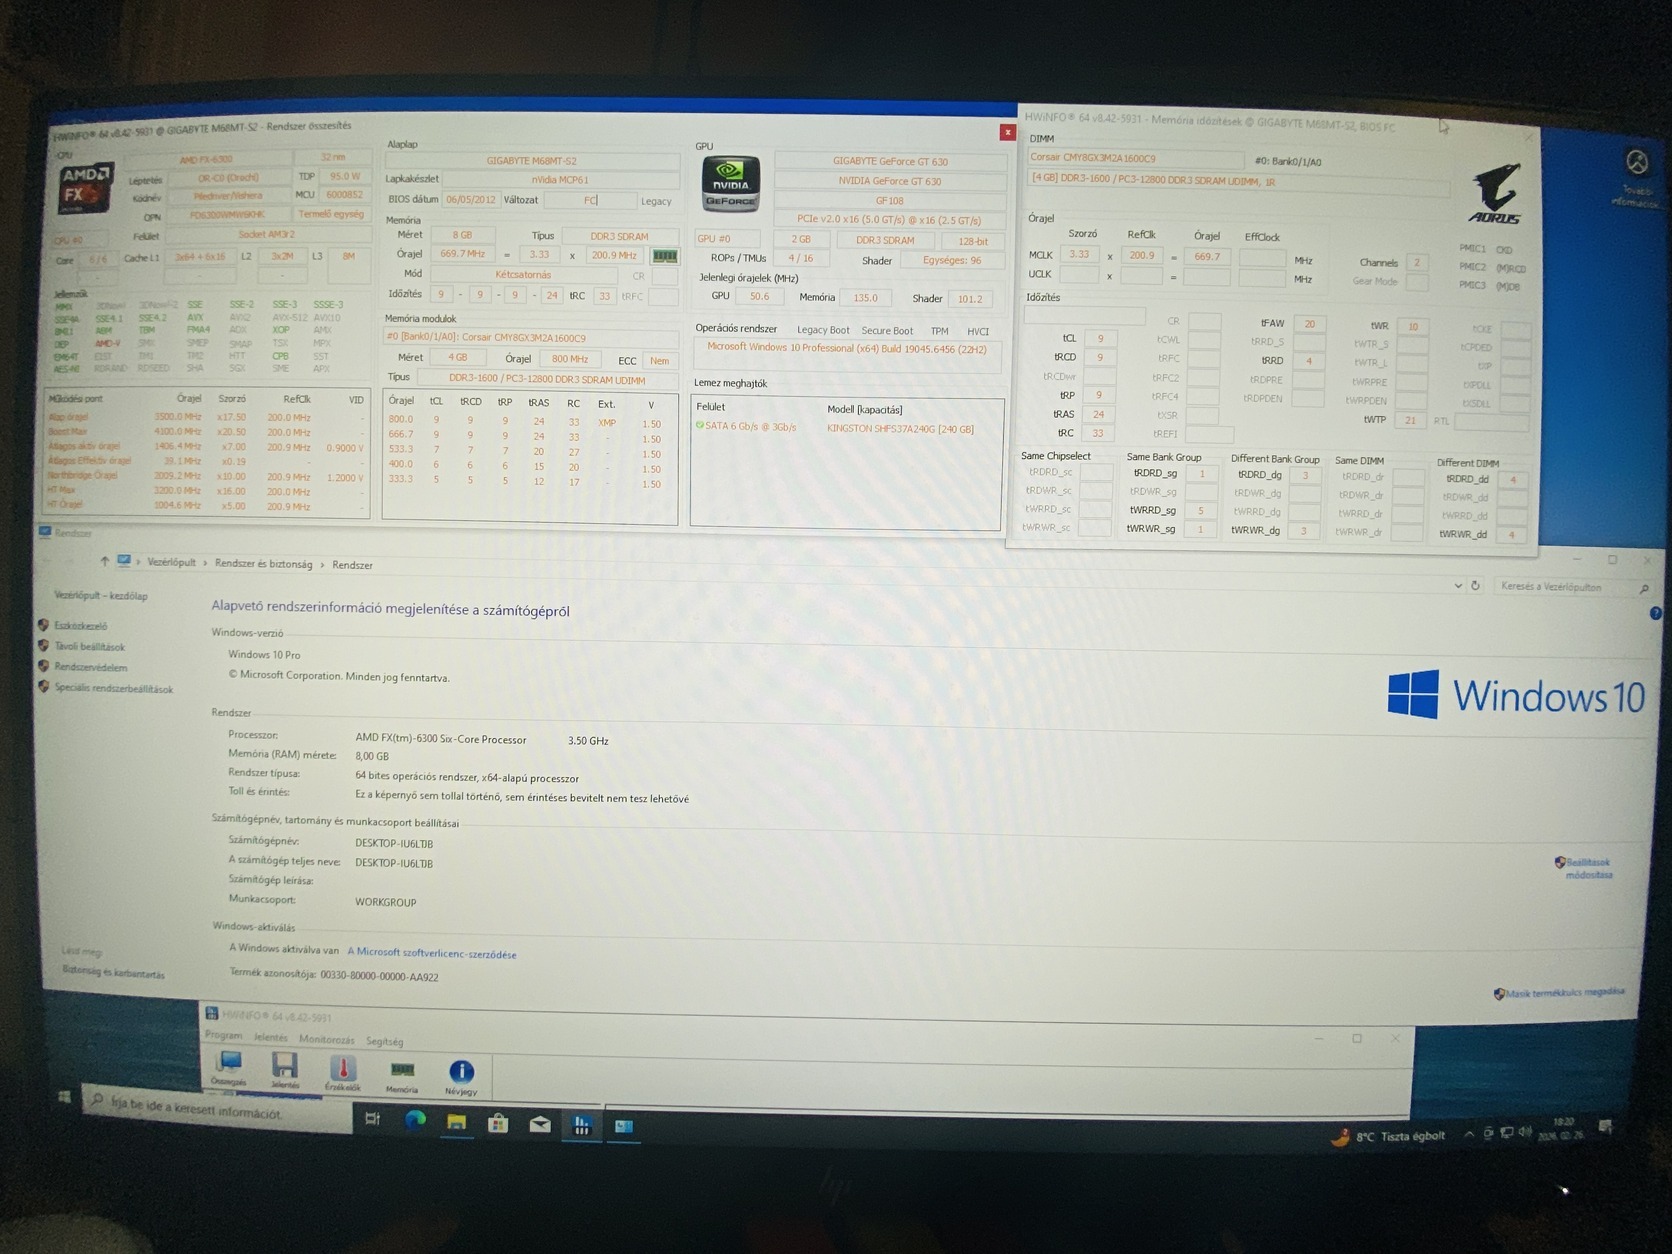Click the KINGSTON SHFS37A240G drive entry
1672x1254 pixels.
(x=900, y=429)
